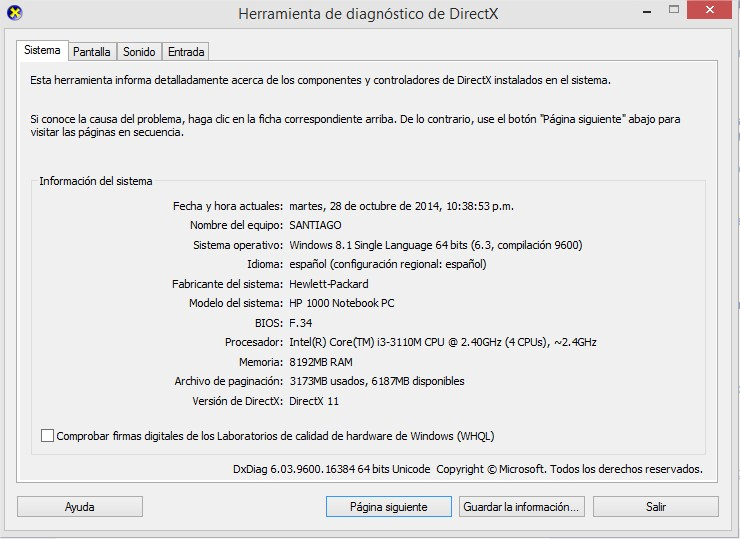The height and width of the screenshot is (539, 740).
Task: Click the DirectX icon in the title bar
Action: 14,13
